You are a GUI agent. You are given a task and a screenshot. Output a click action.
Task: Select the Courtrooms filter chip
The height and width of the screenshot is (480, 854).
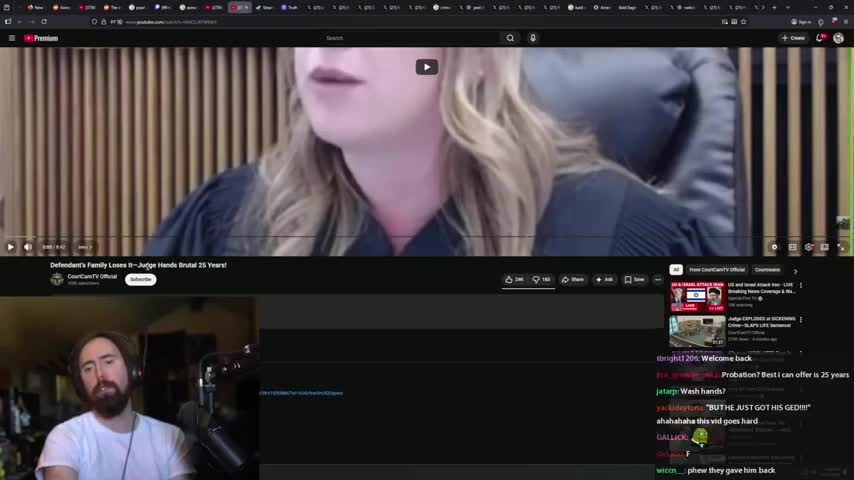767,270
